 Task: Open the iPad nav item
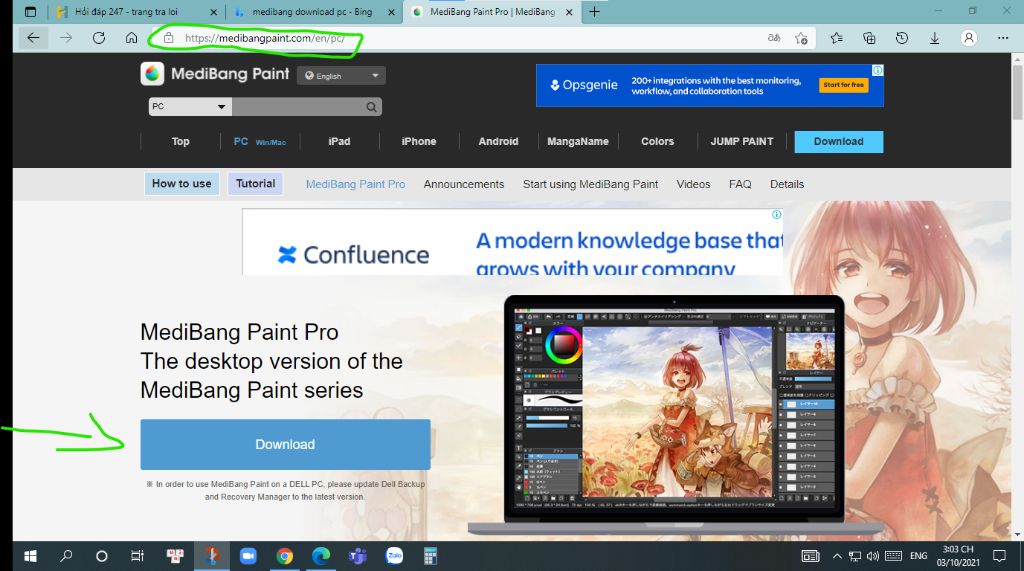[x=339, y=141]
